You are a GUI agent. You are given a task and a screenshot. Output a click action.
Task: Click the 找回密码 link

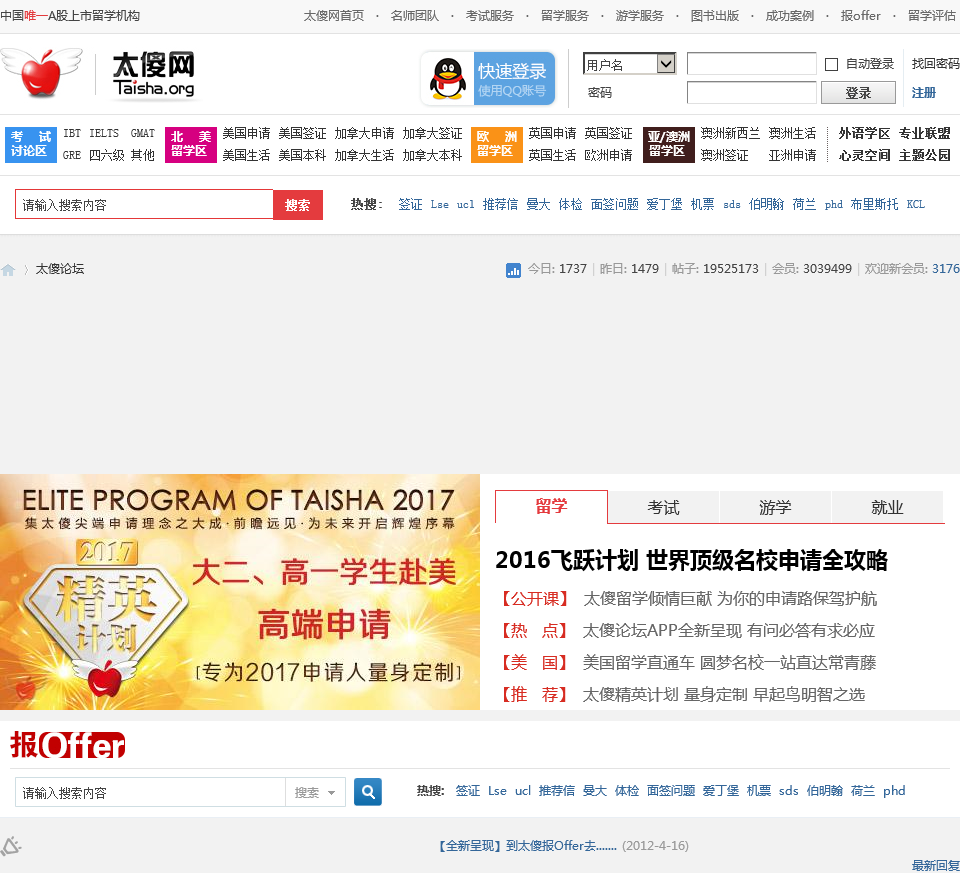pos(935,63)
